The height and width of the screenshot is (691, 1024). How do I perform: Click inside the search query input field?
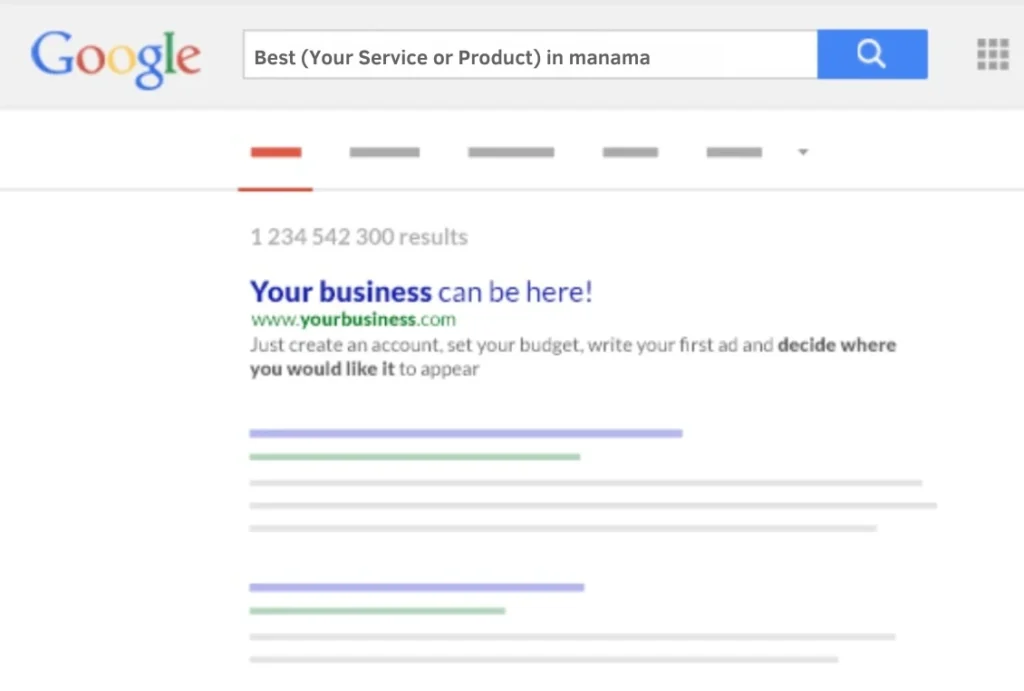click(530, 56)
